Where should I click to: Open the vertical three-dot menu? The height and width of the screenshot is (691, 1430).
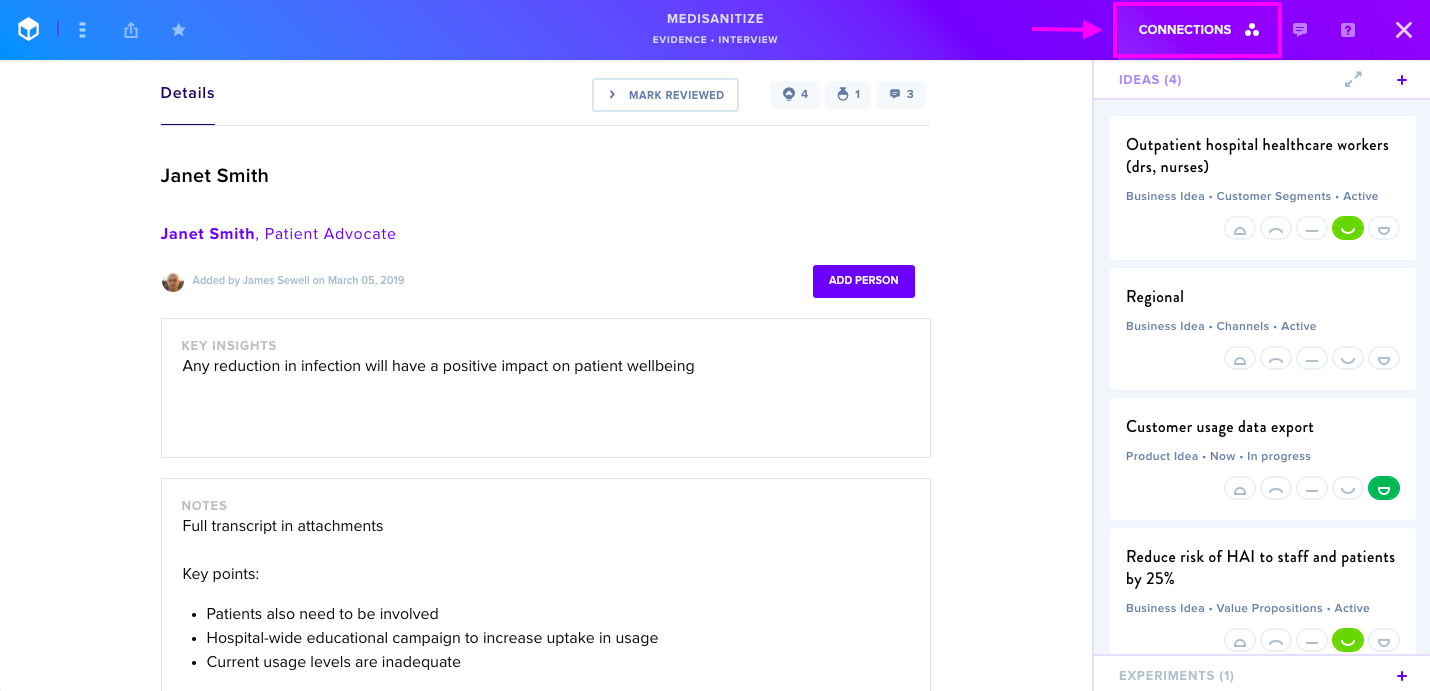83,30
